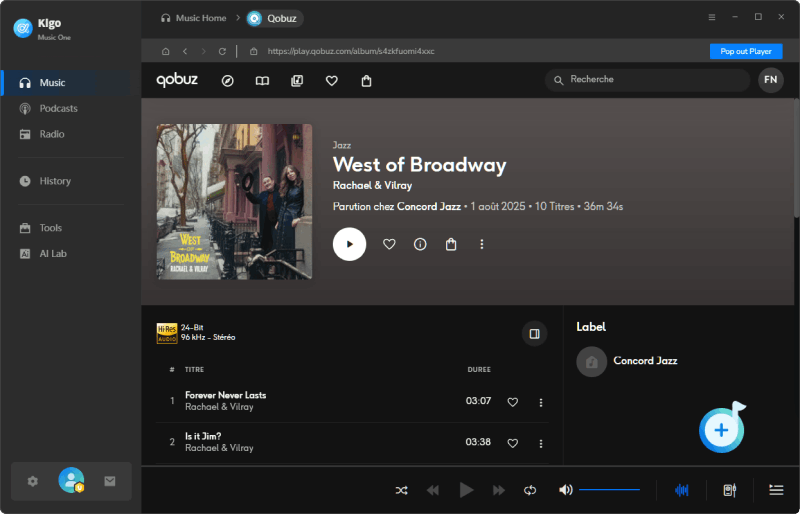Go to Music Home breadcrumb
The width and height of the screenshot is (800, 514).
[x=193, y=18]
